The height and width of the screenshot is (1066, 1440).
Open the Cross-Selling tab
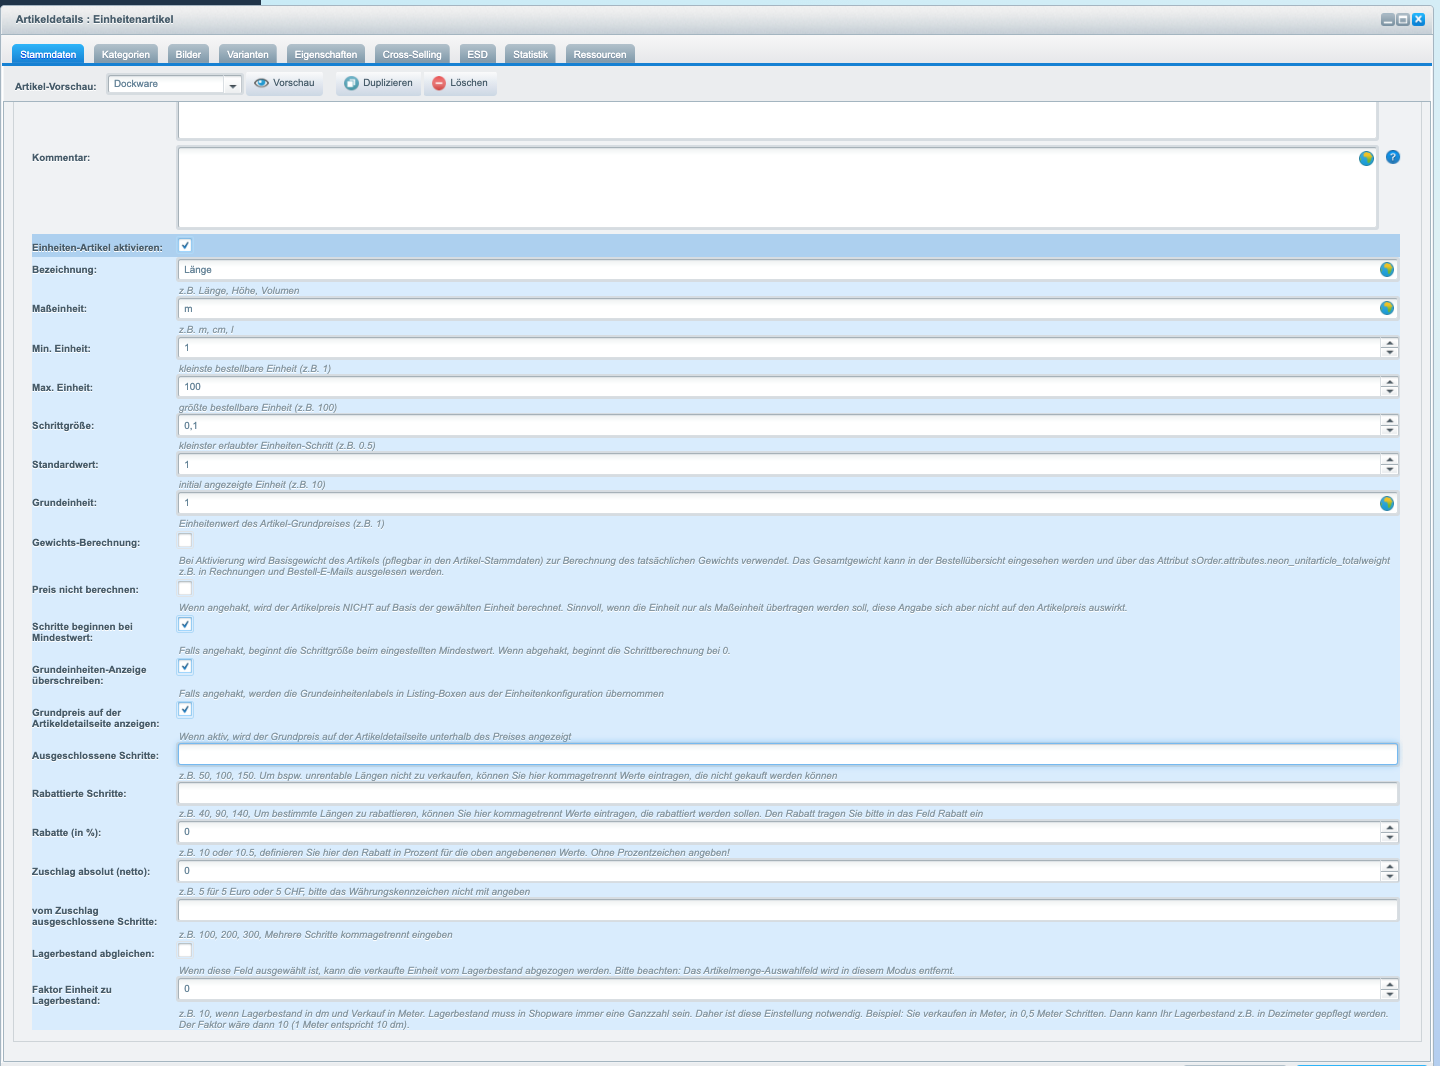tap(412, 54)
